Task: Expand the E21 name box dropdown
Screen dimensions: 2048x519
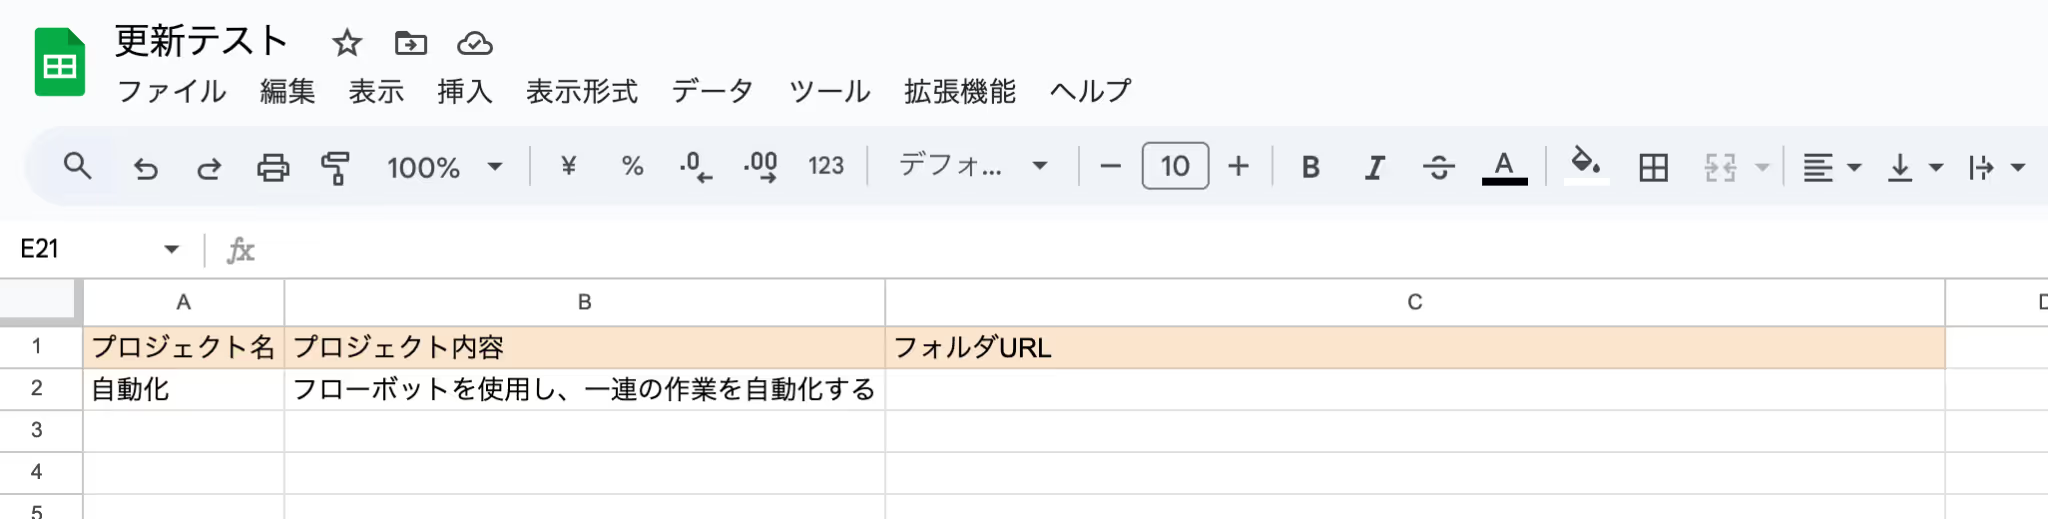Action: (172, 249)
